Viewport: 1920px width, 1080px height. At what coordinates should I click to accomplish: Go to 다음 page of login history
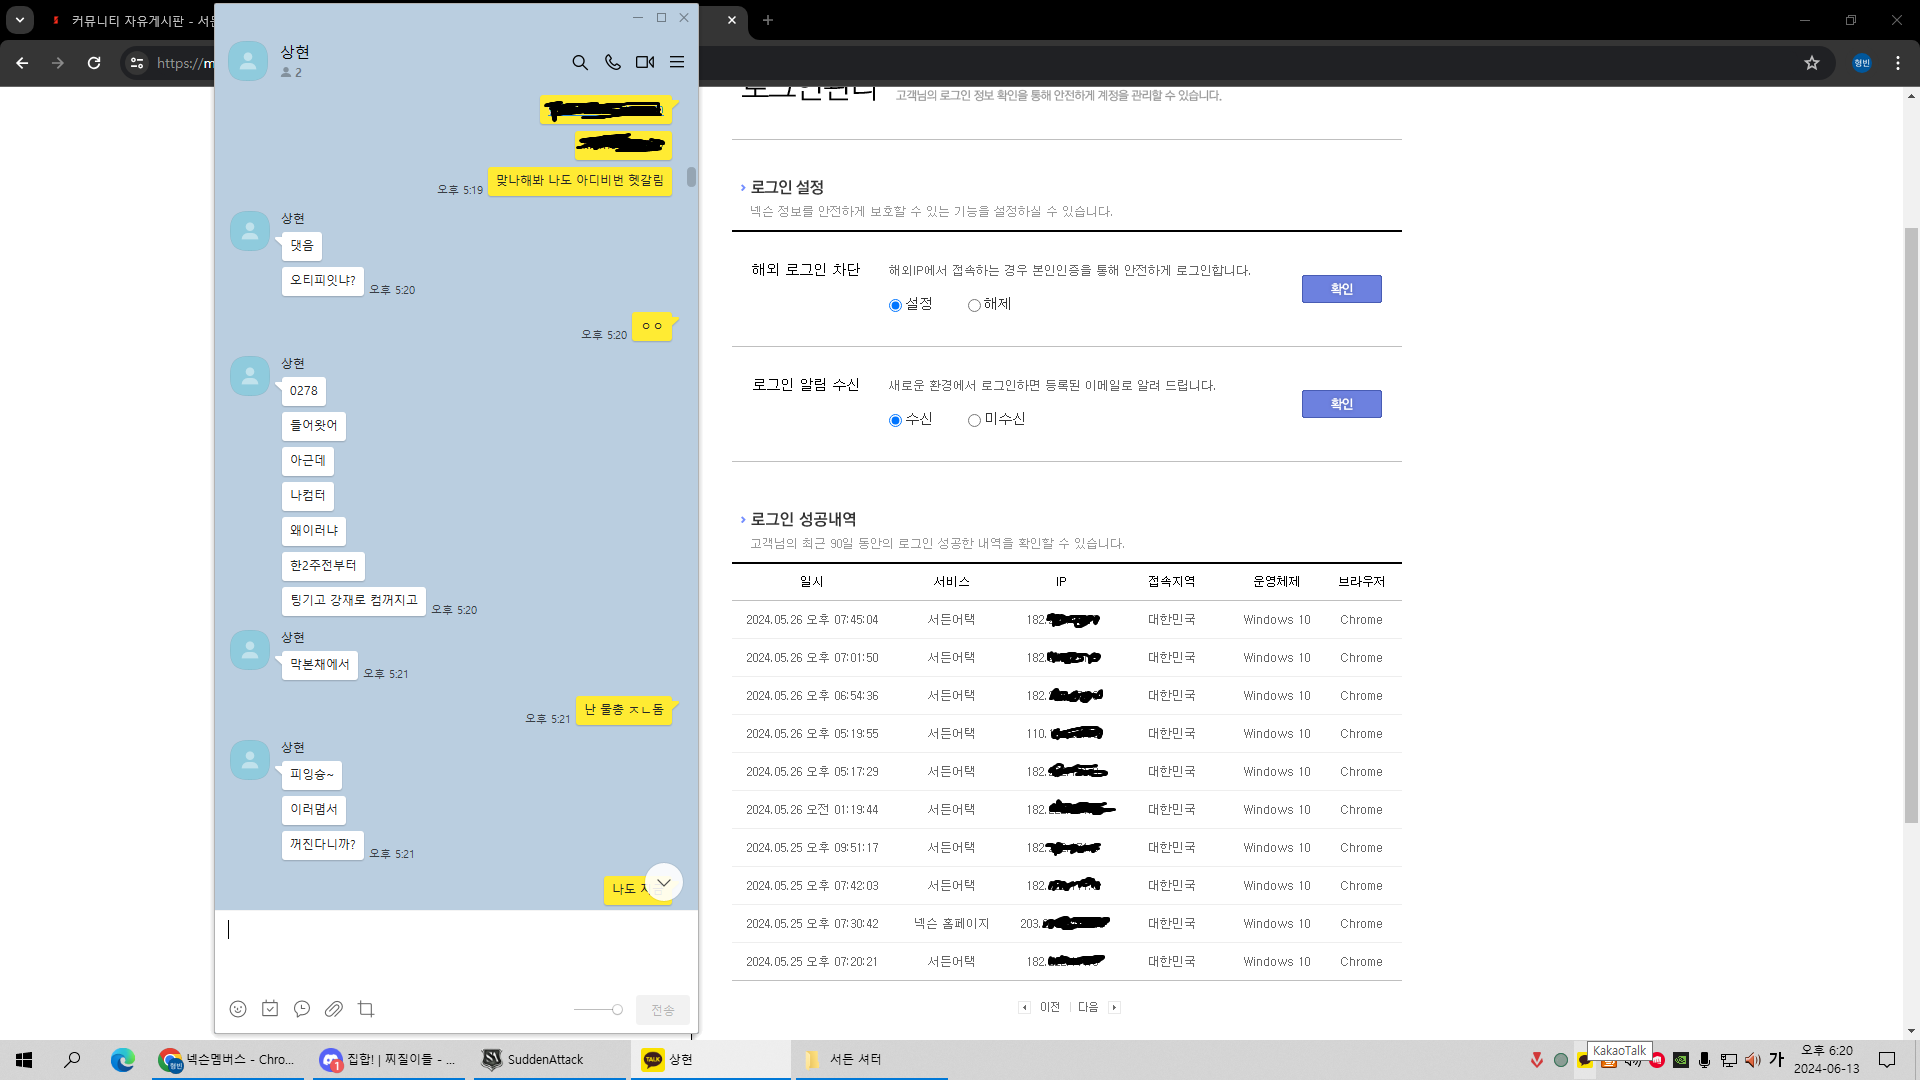tap(1090, 1007)
